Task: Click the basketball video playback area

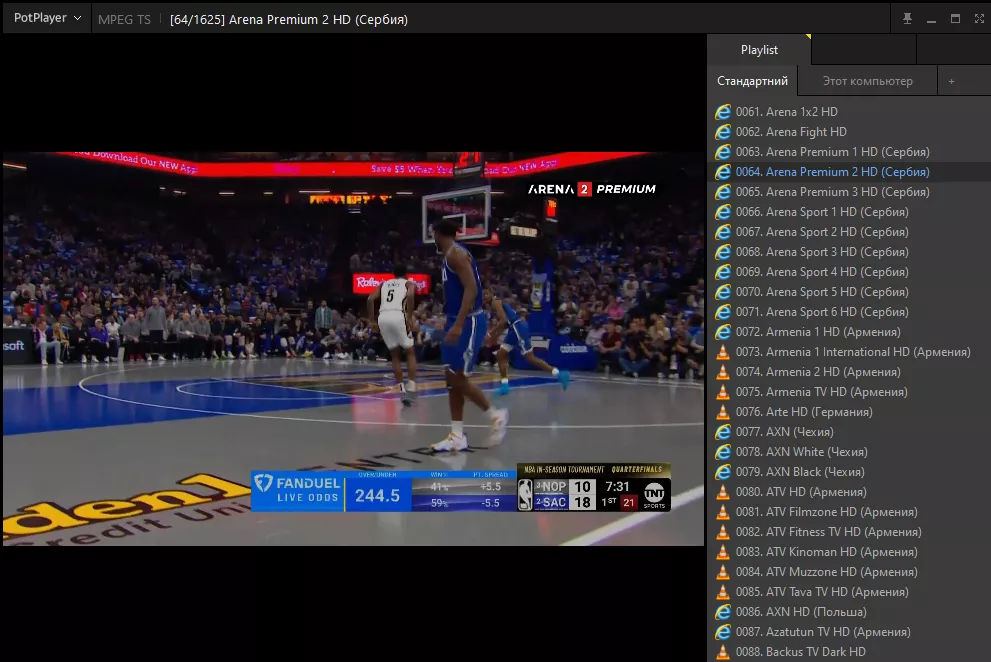Action: click(353, 348)
